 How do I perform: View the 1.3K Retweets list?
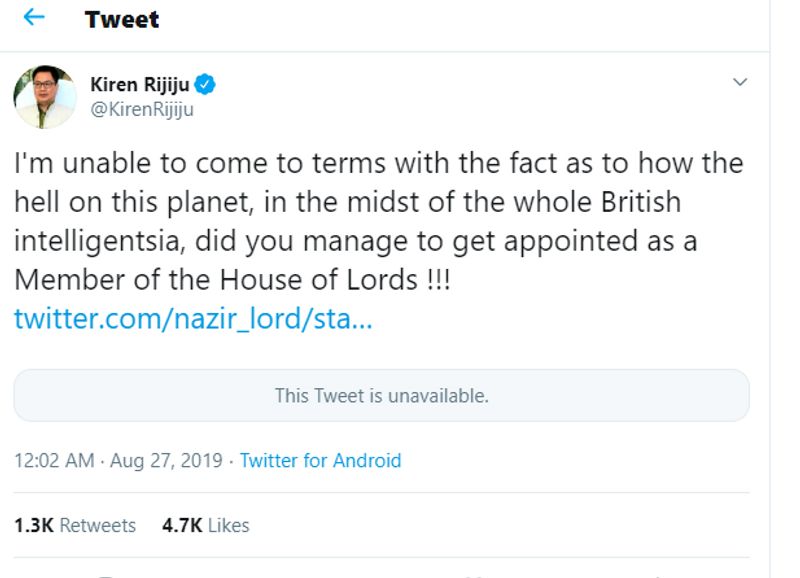tap(75, 525)
